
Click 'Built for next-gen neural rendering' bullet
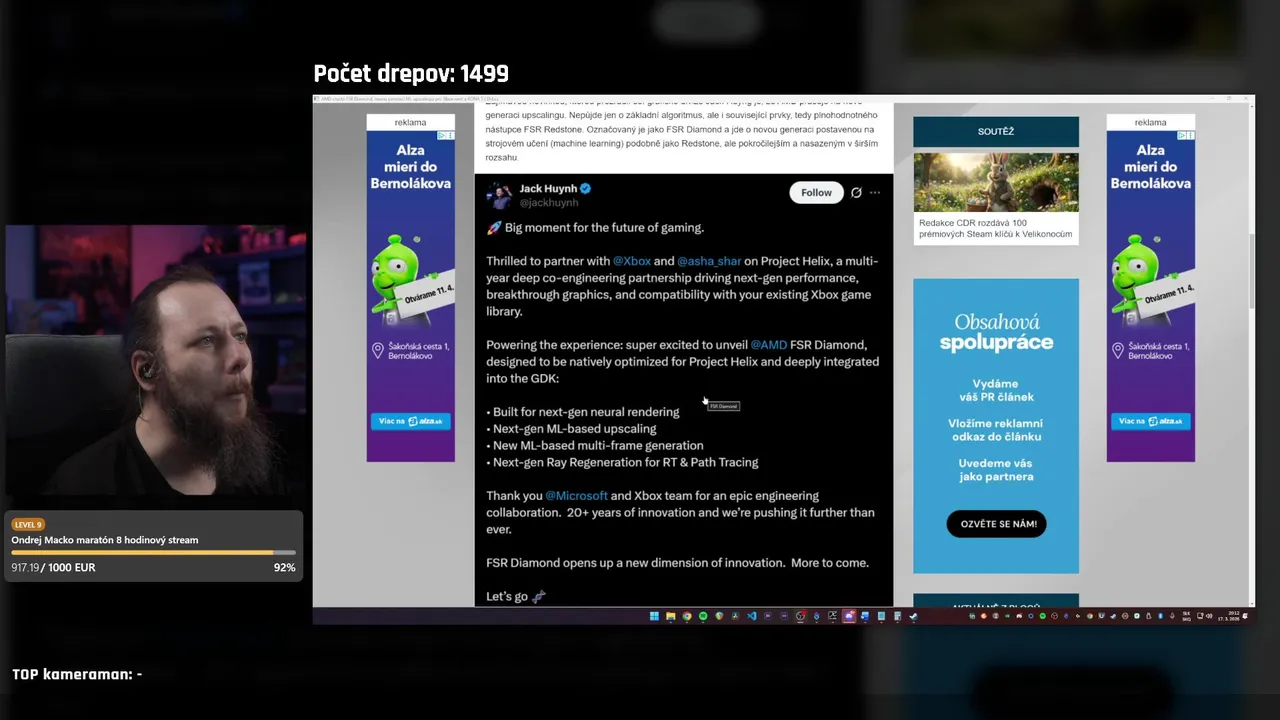(582, 412)
